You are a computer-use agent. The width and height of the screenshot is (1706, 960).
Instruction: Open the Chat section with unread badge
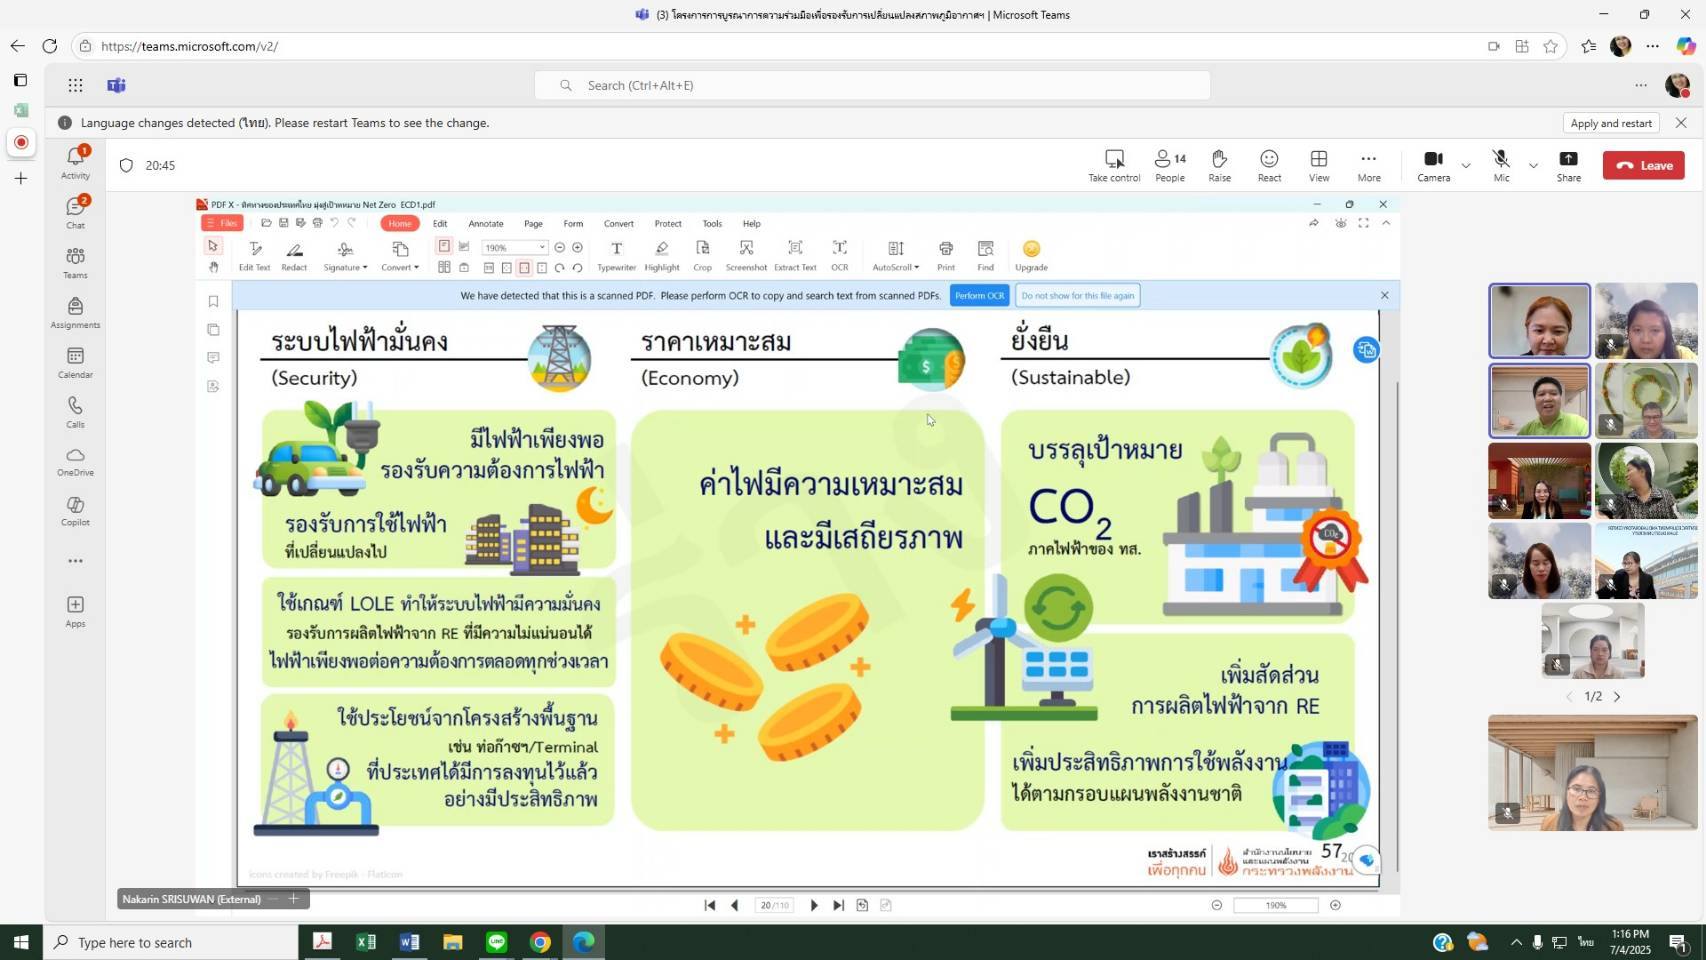75,212
